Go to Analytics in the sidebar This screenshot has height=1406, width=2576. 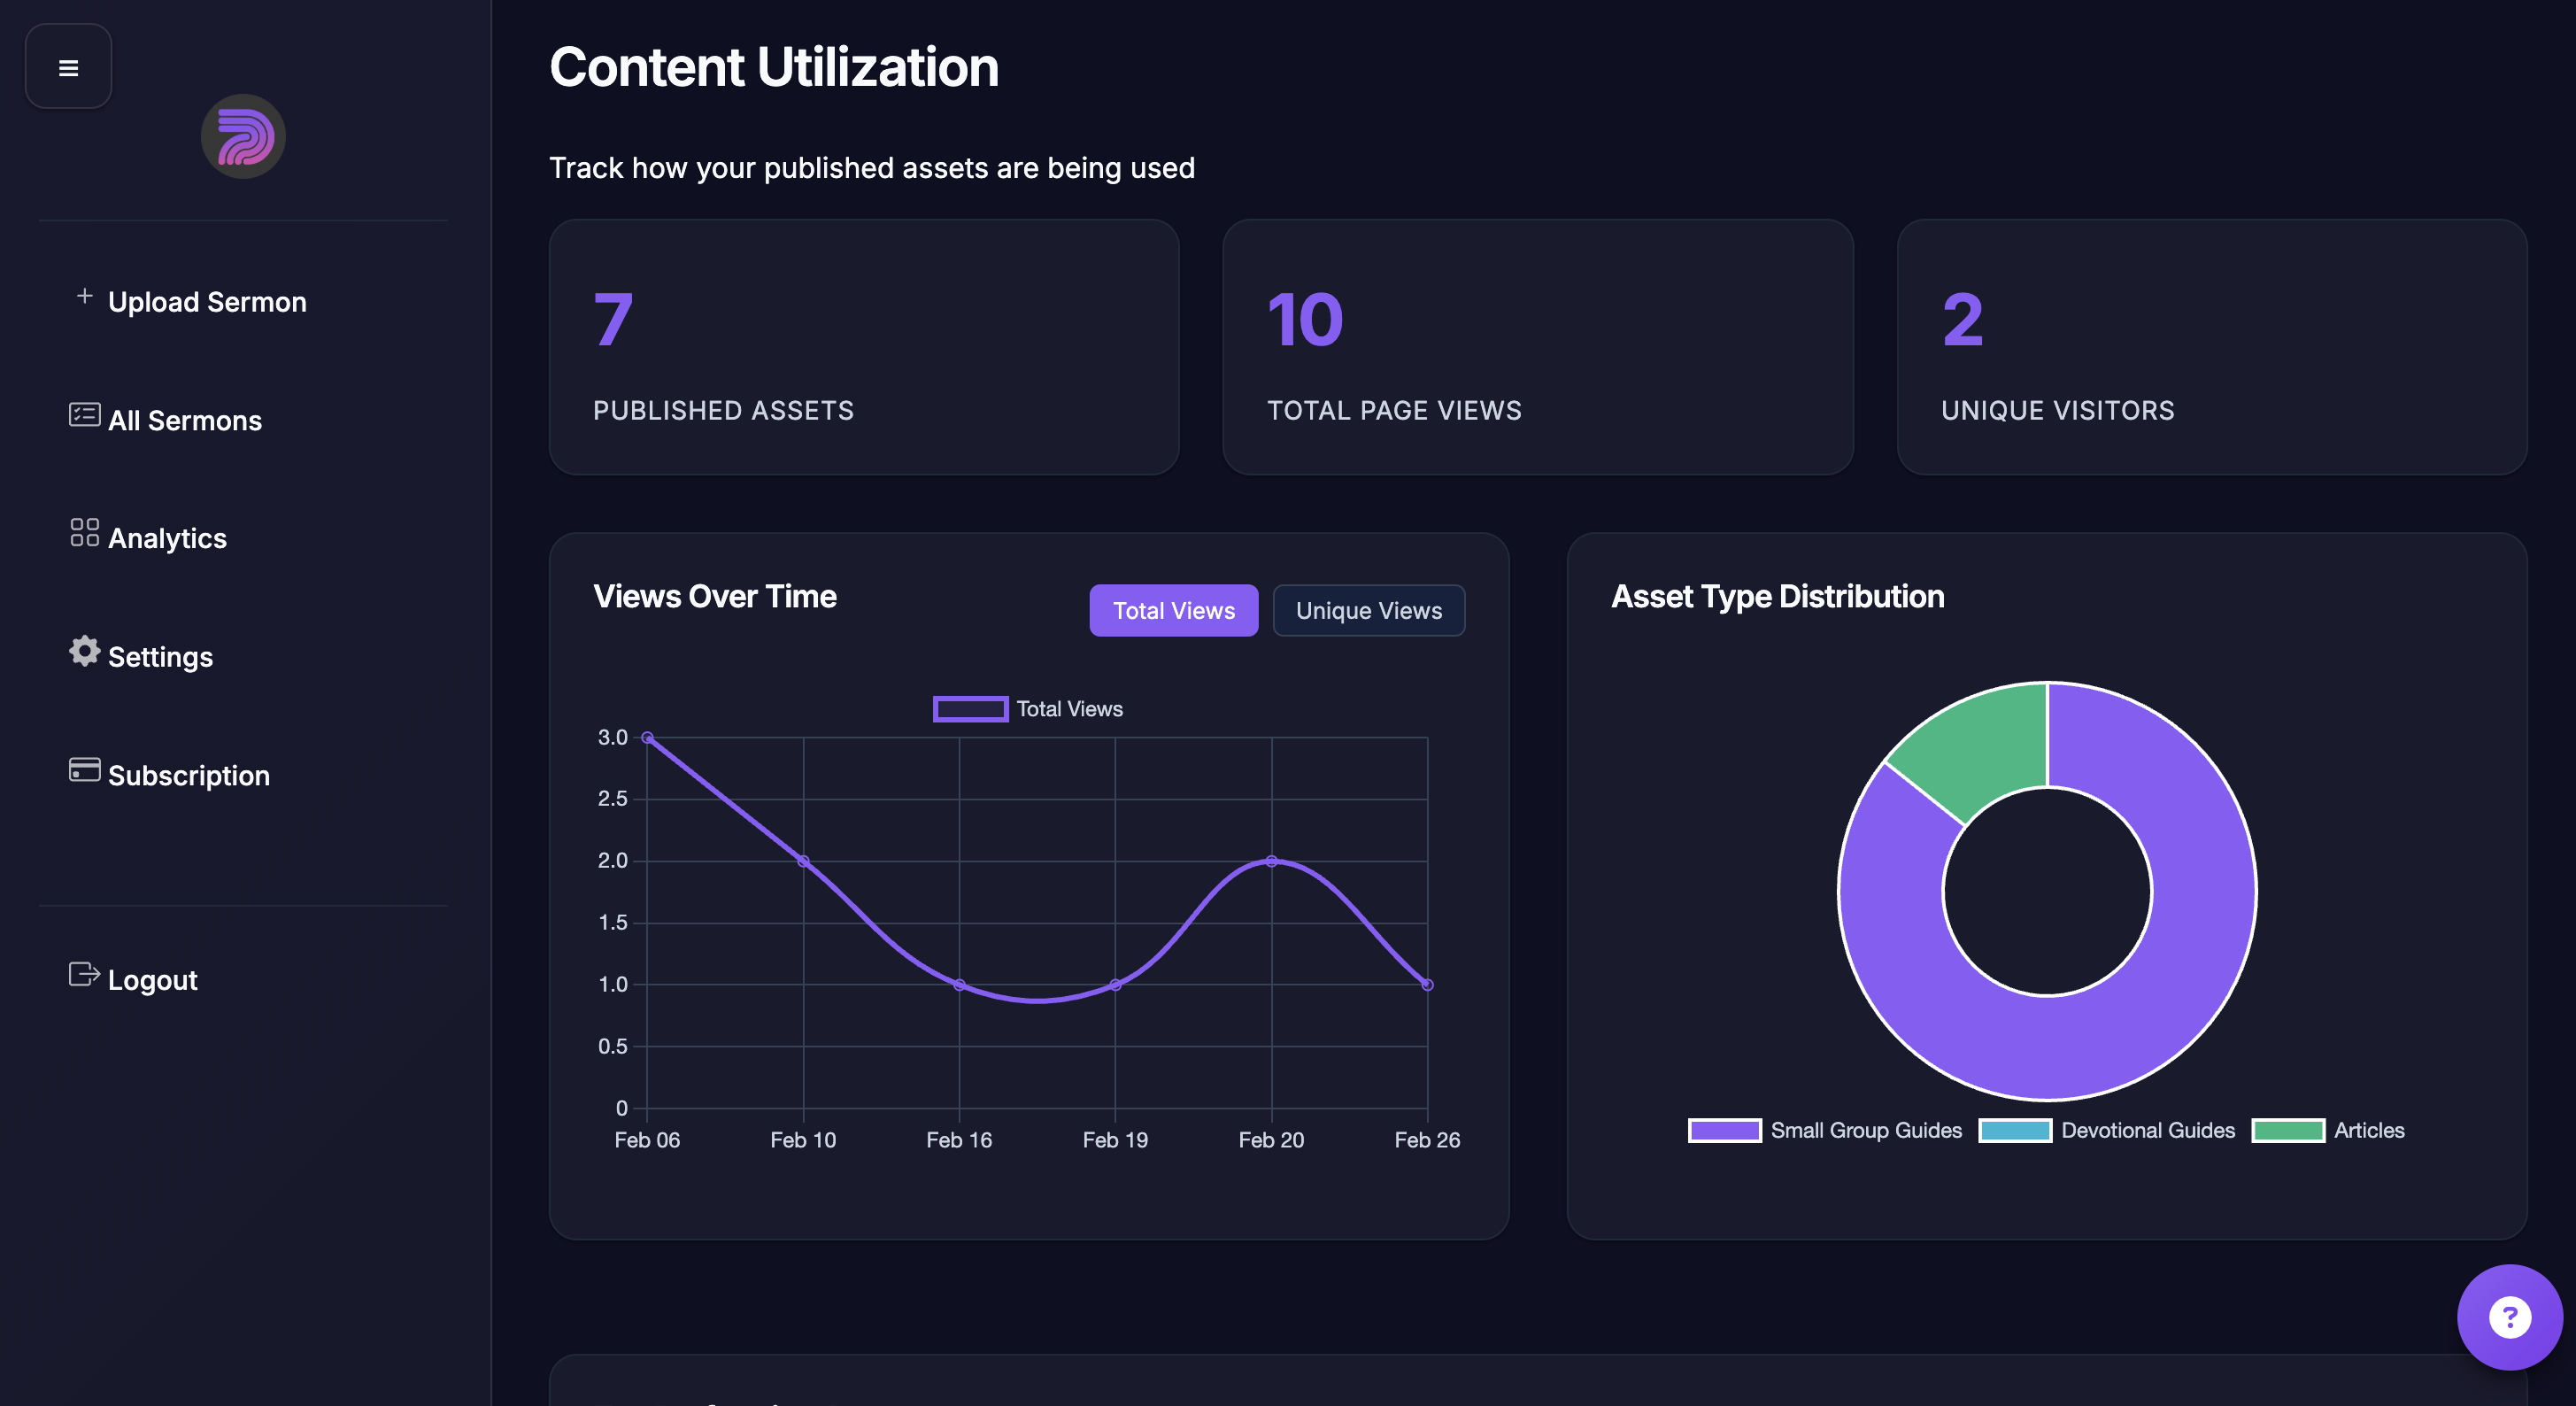pos(167,538)
